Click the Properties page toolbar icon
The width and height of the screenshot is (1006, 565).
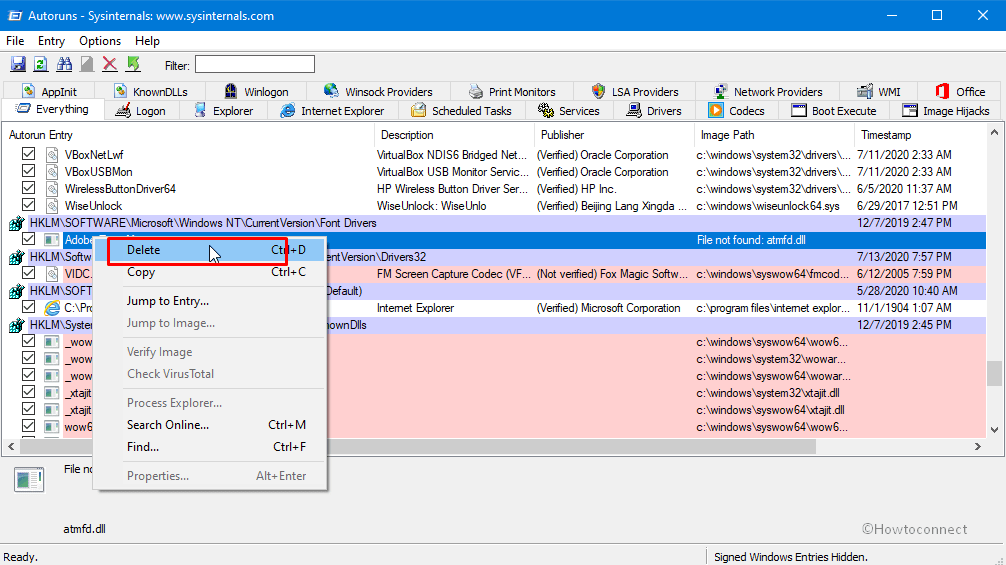coord(87,64)
